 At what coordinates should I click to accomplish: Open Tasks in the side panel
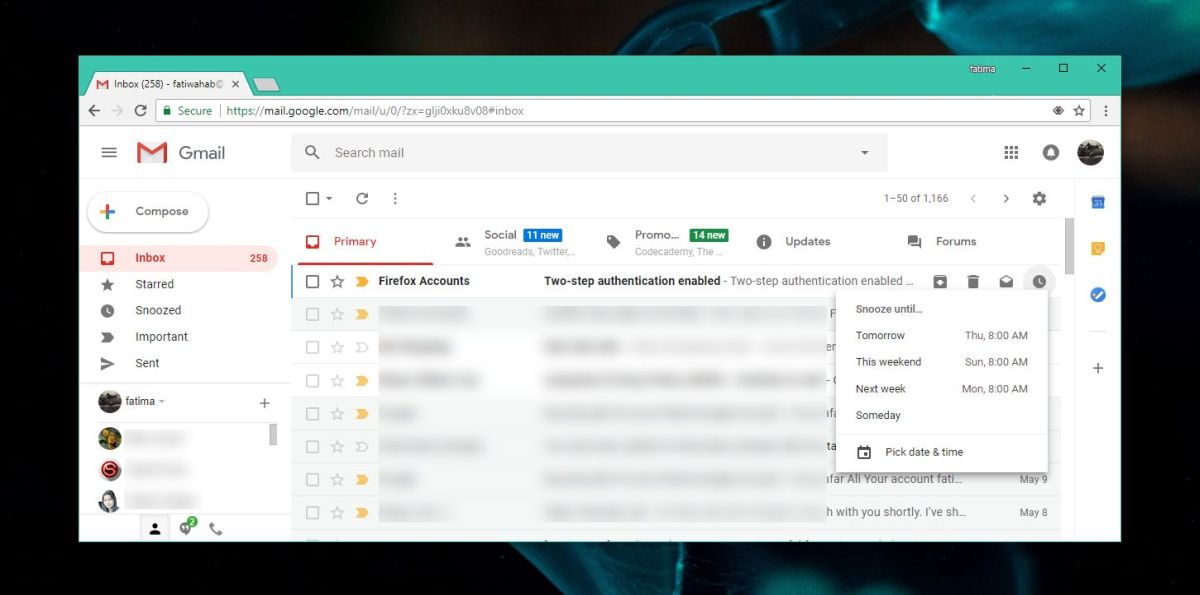1098,295
